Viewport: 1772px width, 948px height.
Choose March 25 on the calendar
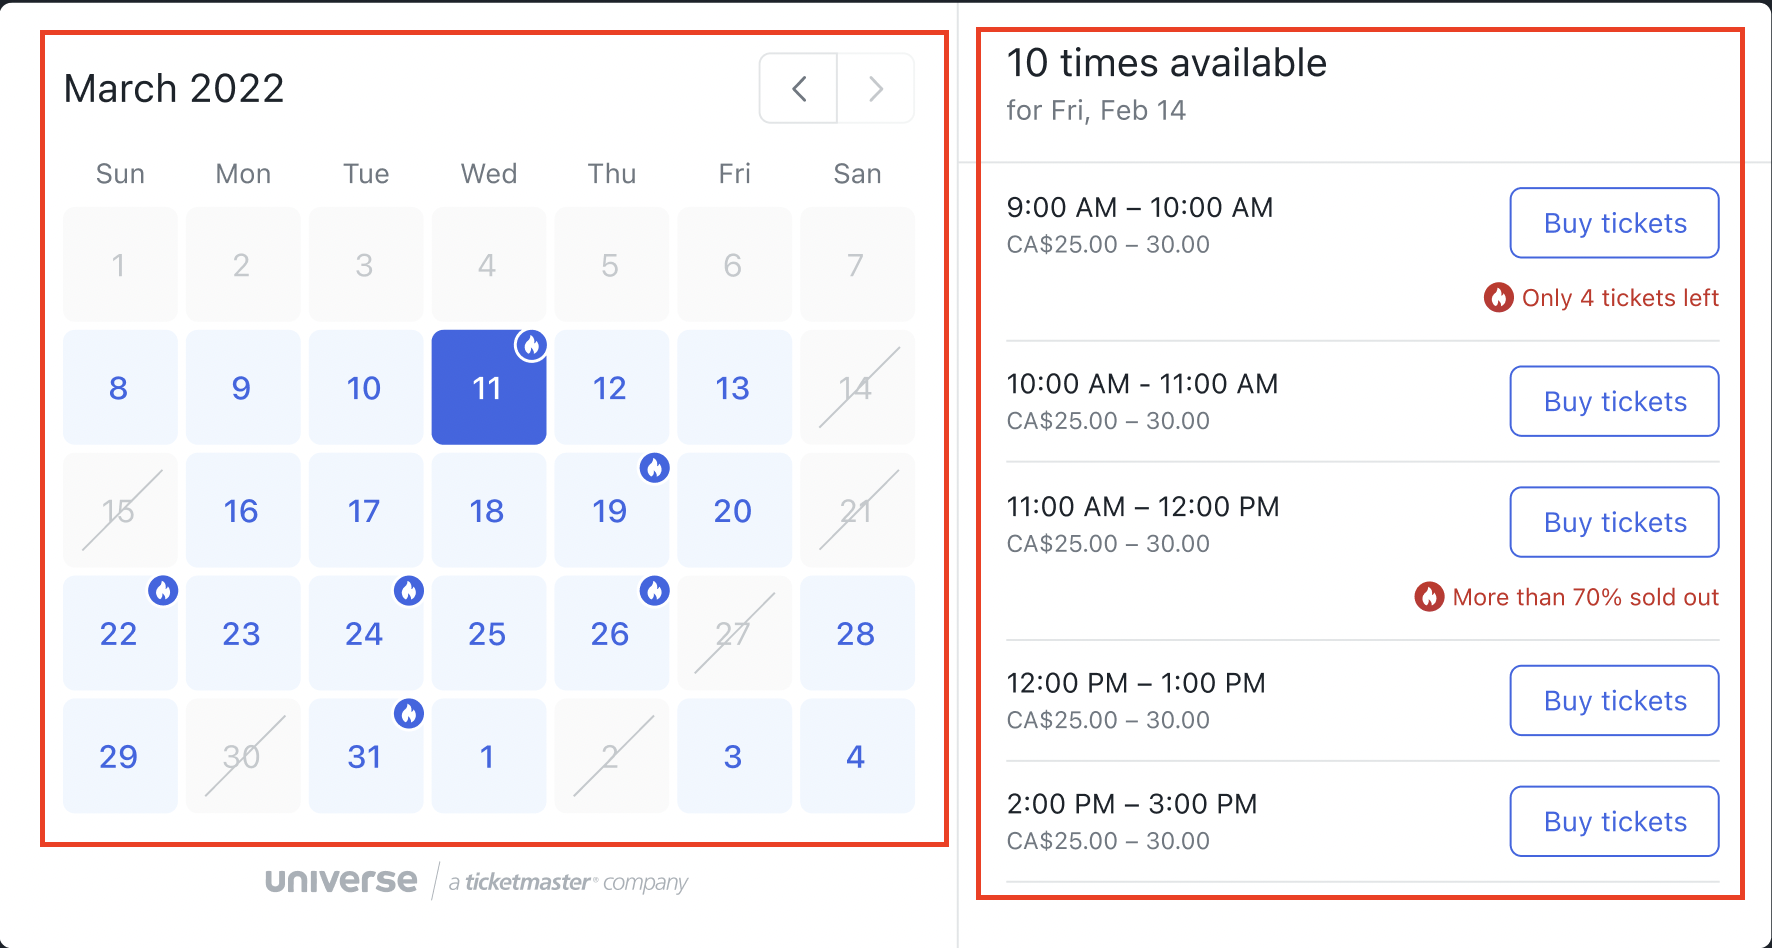click(489, 633)
